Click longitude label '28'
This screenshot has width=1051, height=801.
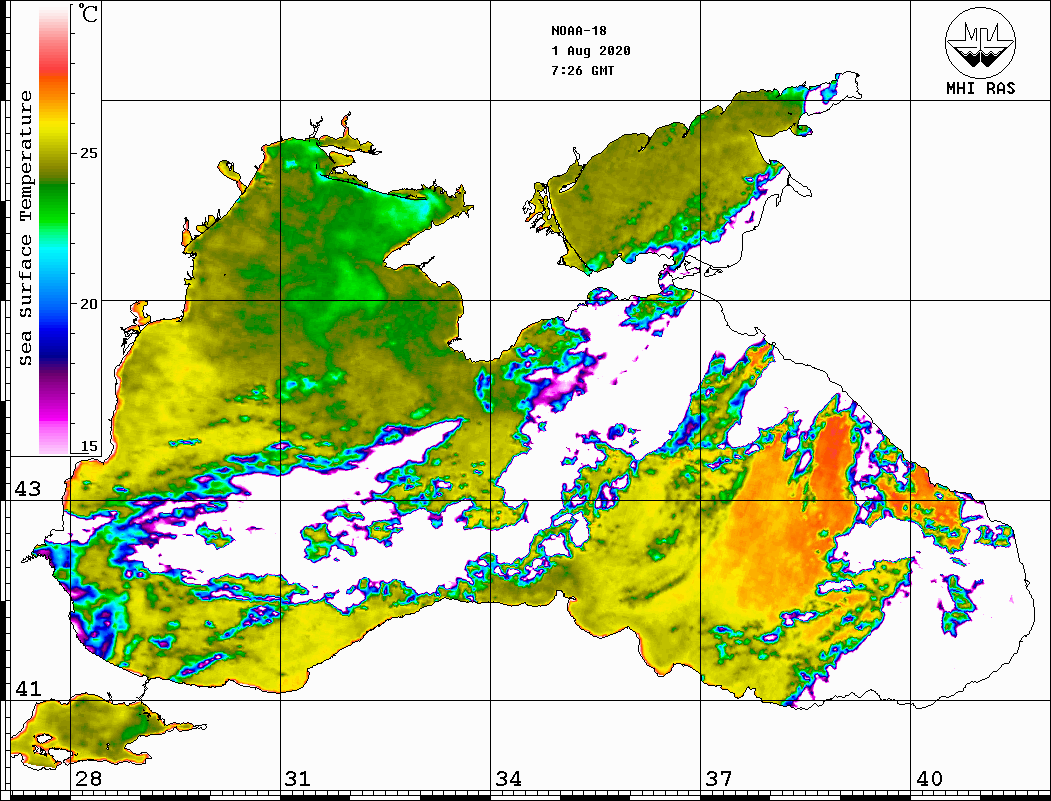point(88,779)
